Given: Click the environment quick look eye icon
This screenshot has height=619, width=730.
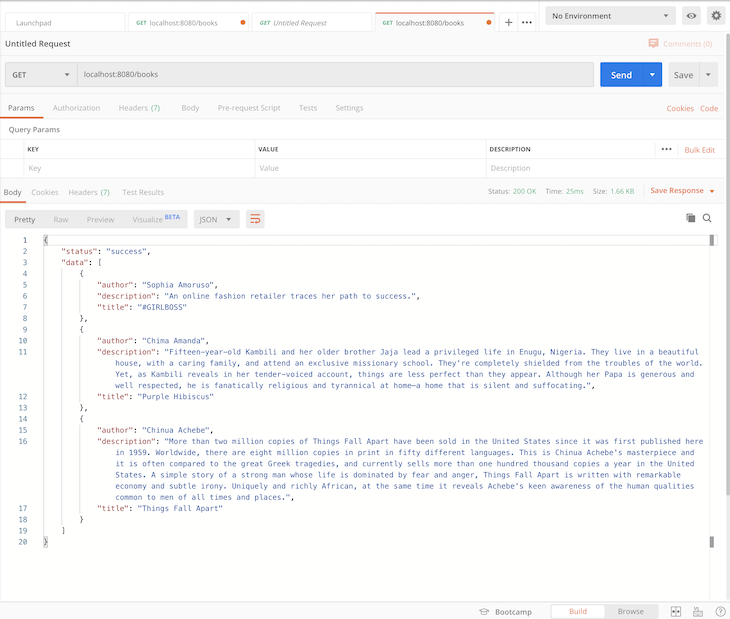Looking at the screenshot, I should [x=691, y=16].
